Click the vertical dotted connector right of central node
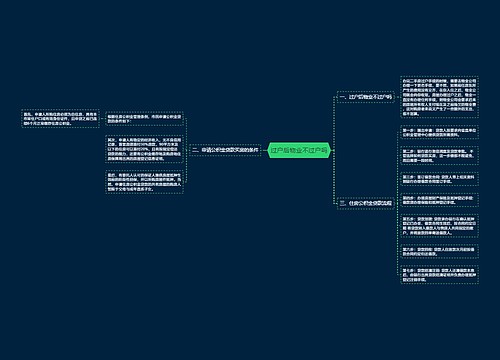This screenshot has width=500, height=360. pyautogui.click(x=334, y=150)
